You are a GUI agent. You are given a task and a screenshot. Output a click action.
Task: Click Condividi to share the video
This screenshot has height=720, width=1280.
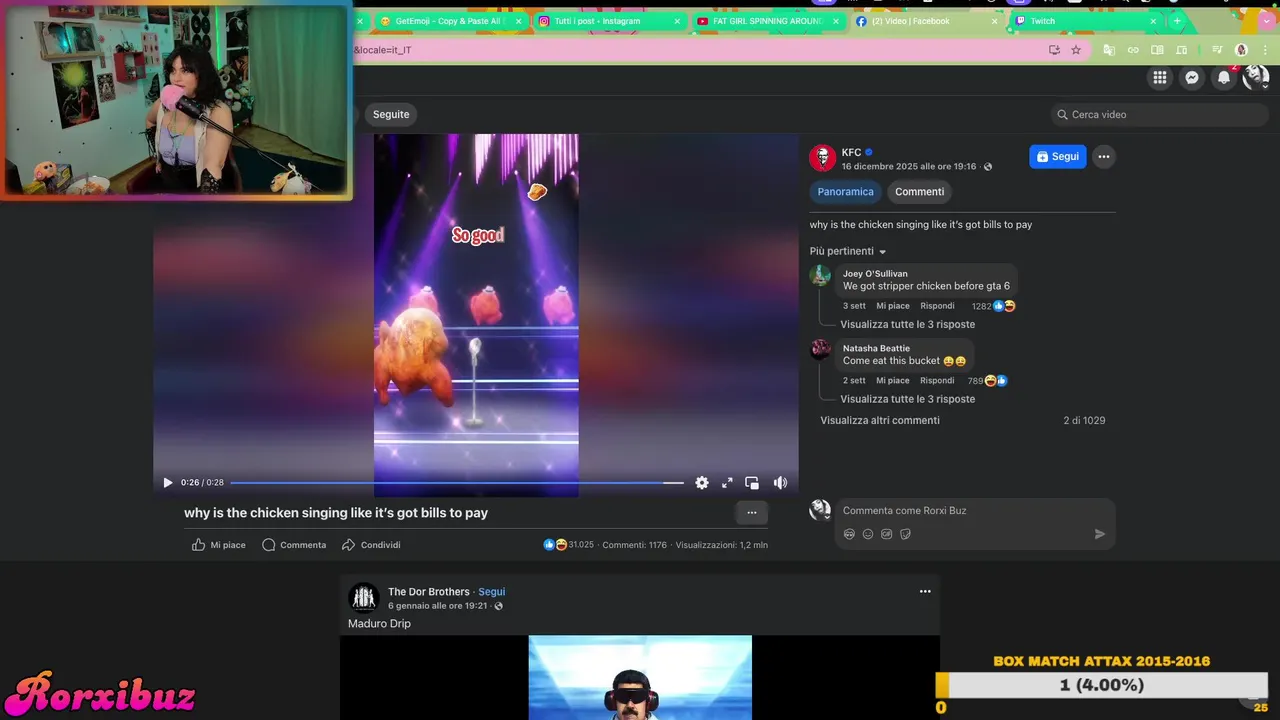point(371,545)
